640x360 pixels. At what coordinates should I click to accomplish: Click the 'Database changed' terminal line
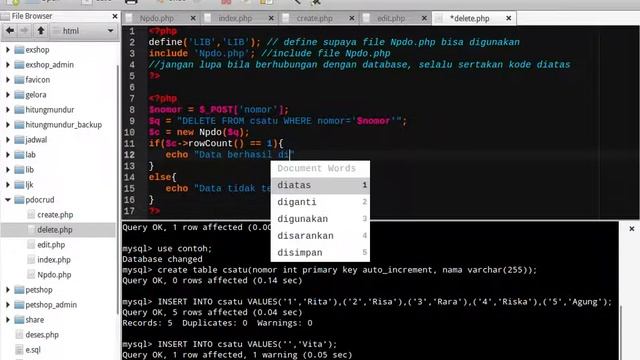click(162, 259)
